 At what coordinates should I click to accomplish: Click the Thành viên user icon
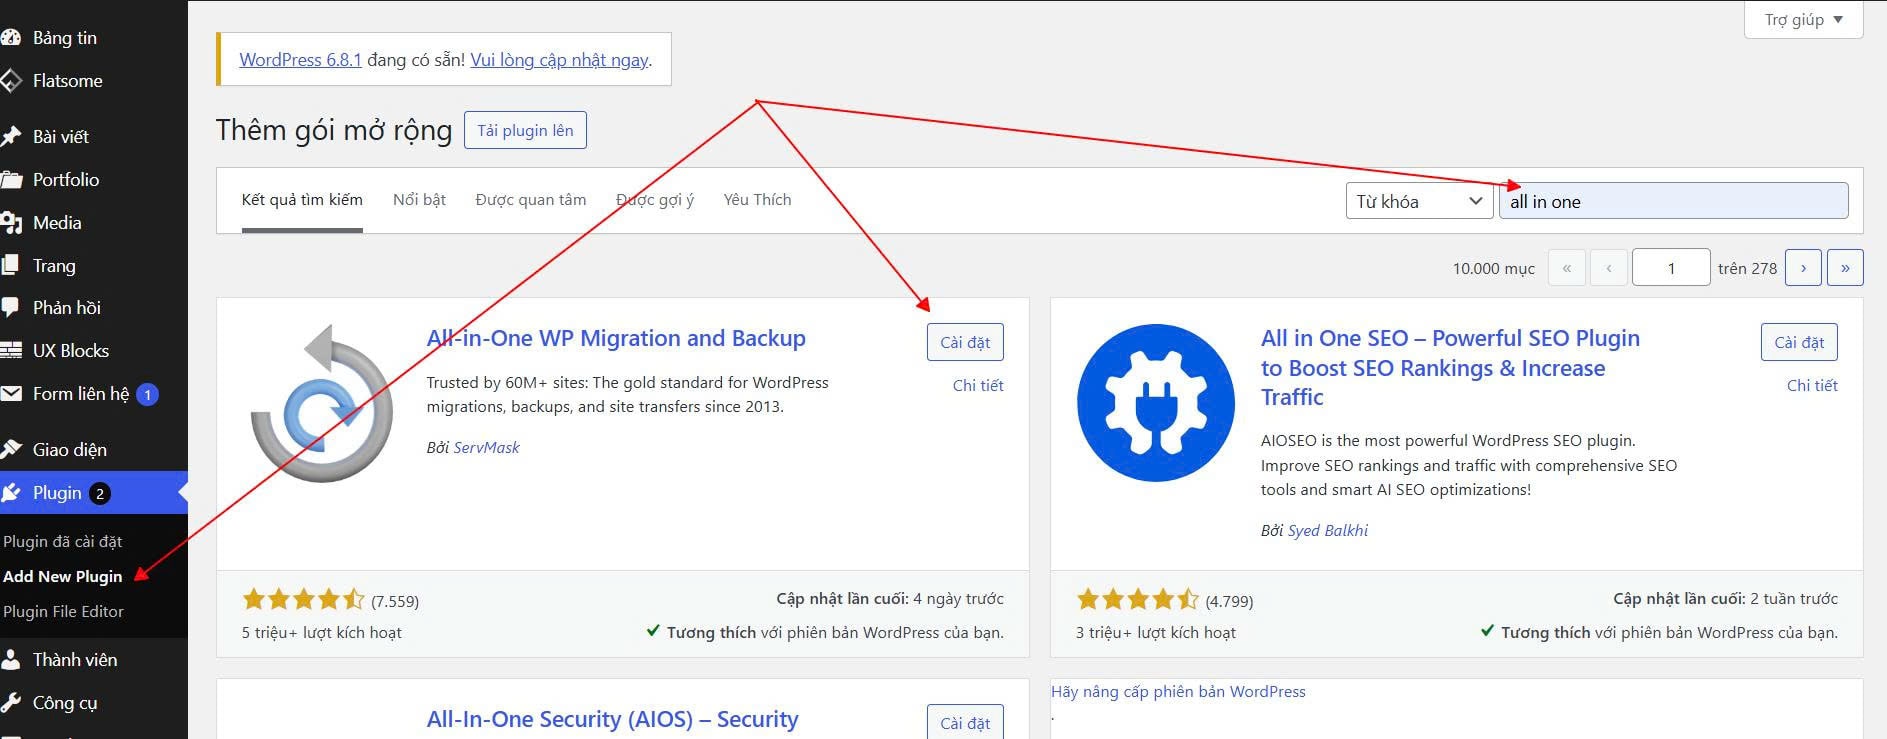coord(10,660)
